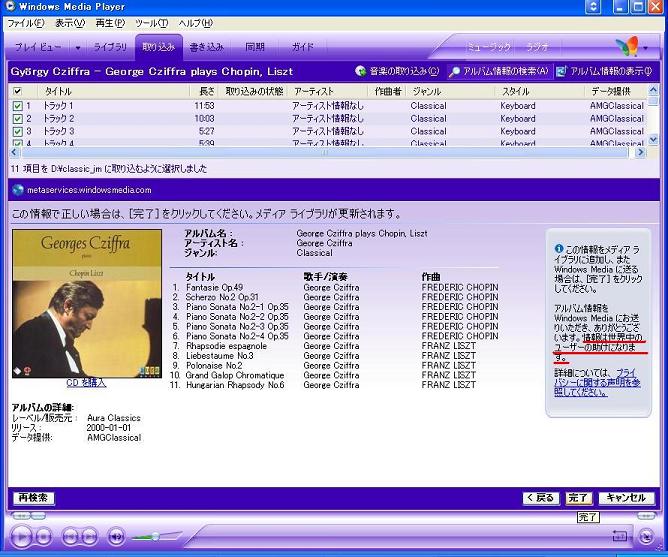
Task: Sort by the 長さ column header
Action: pos(204,91)
